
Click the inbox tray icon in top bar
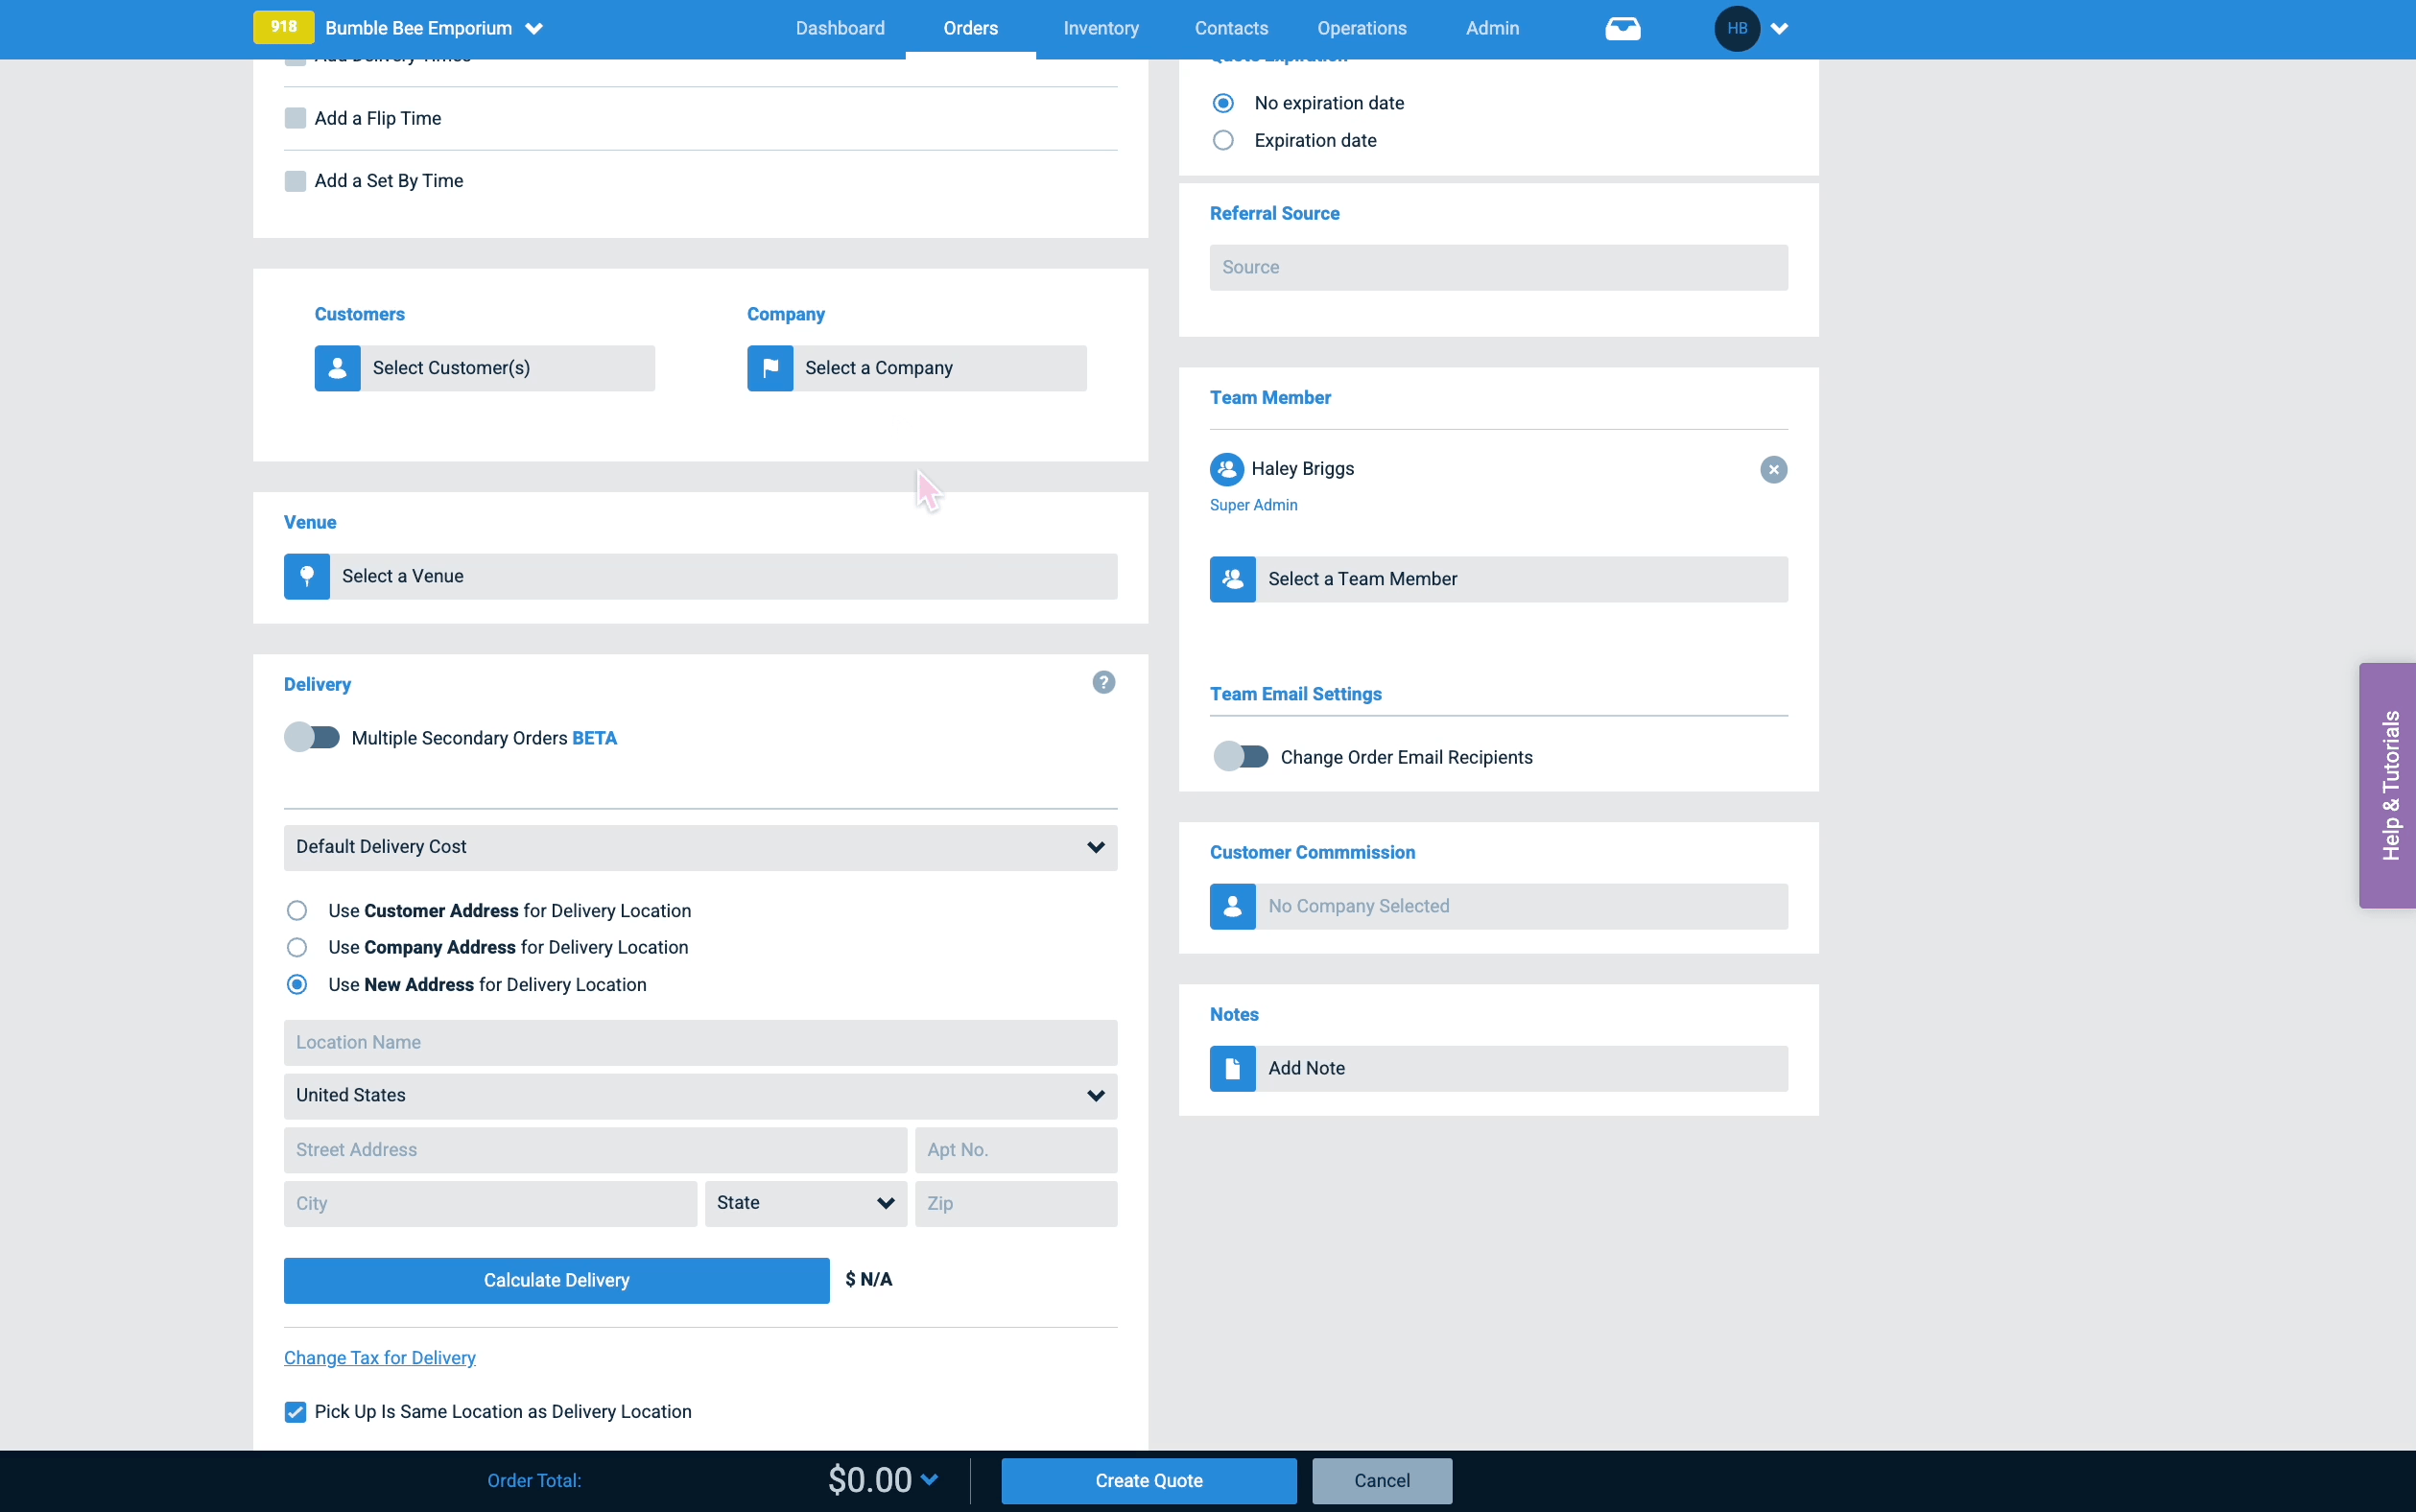pos(1622,28)
